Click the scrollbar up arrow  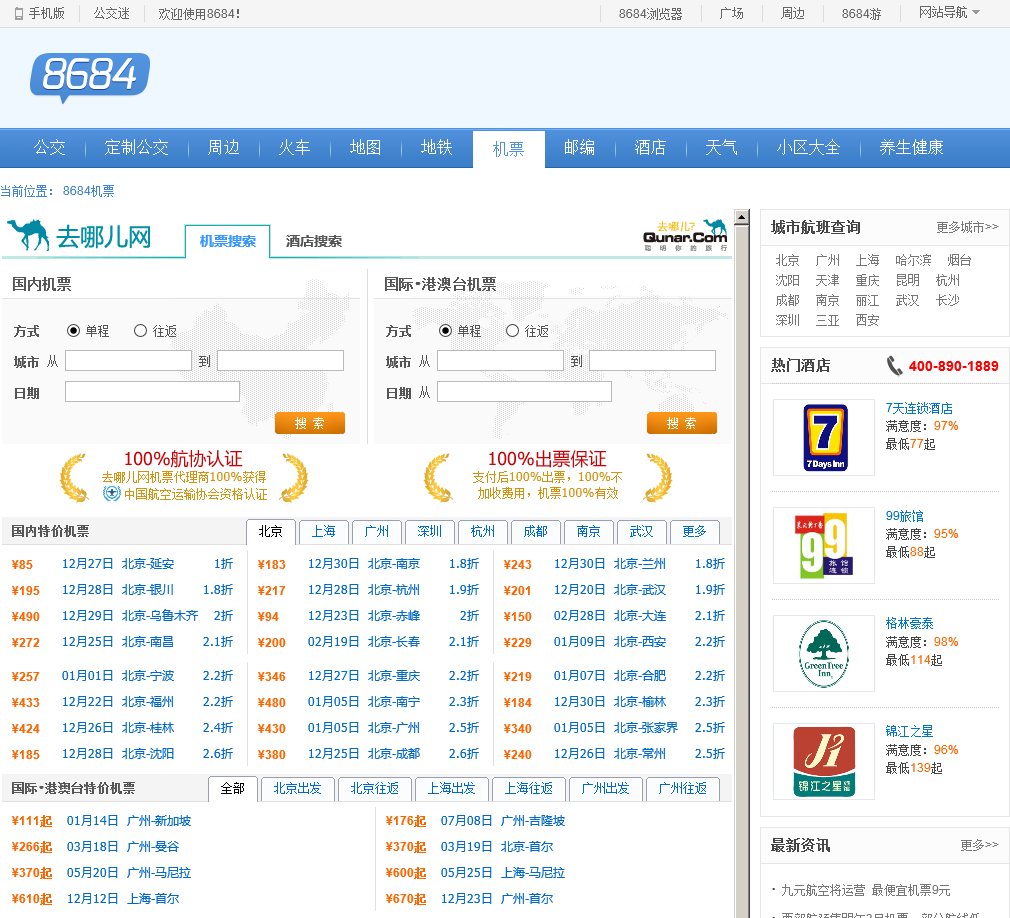tap(741, 217)
